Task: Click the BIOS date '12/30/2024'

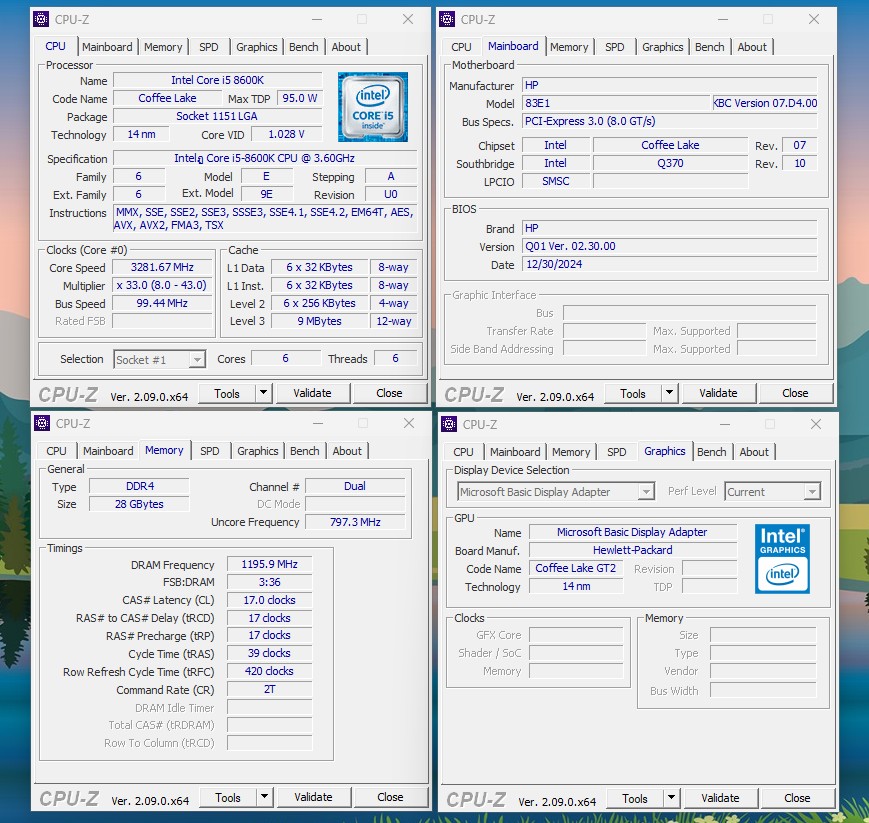Action: point(669,264)
